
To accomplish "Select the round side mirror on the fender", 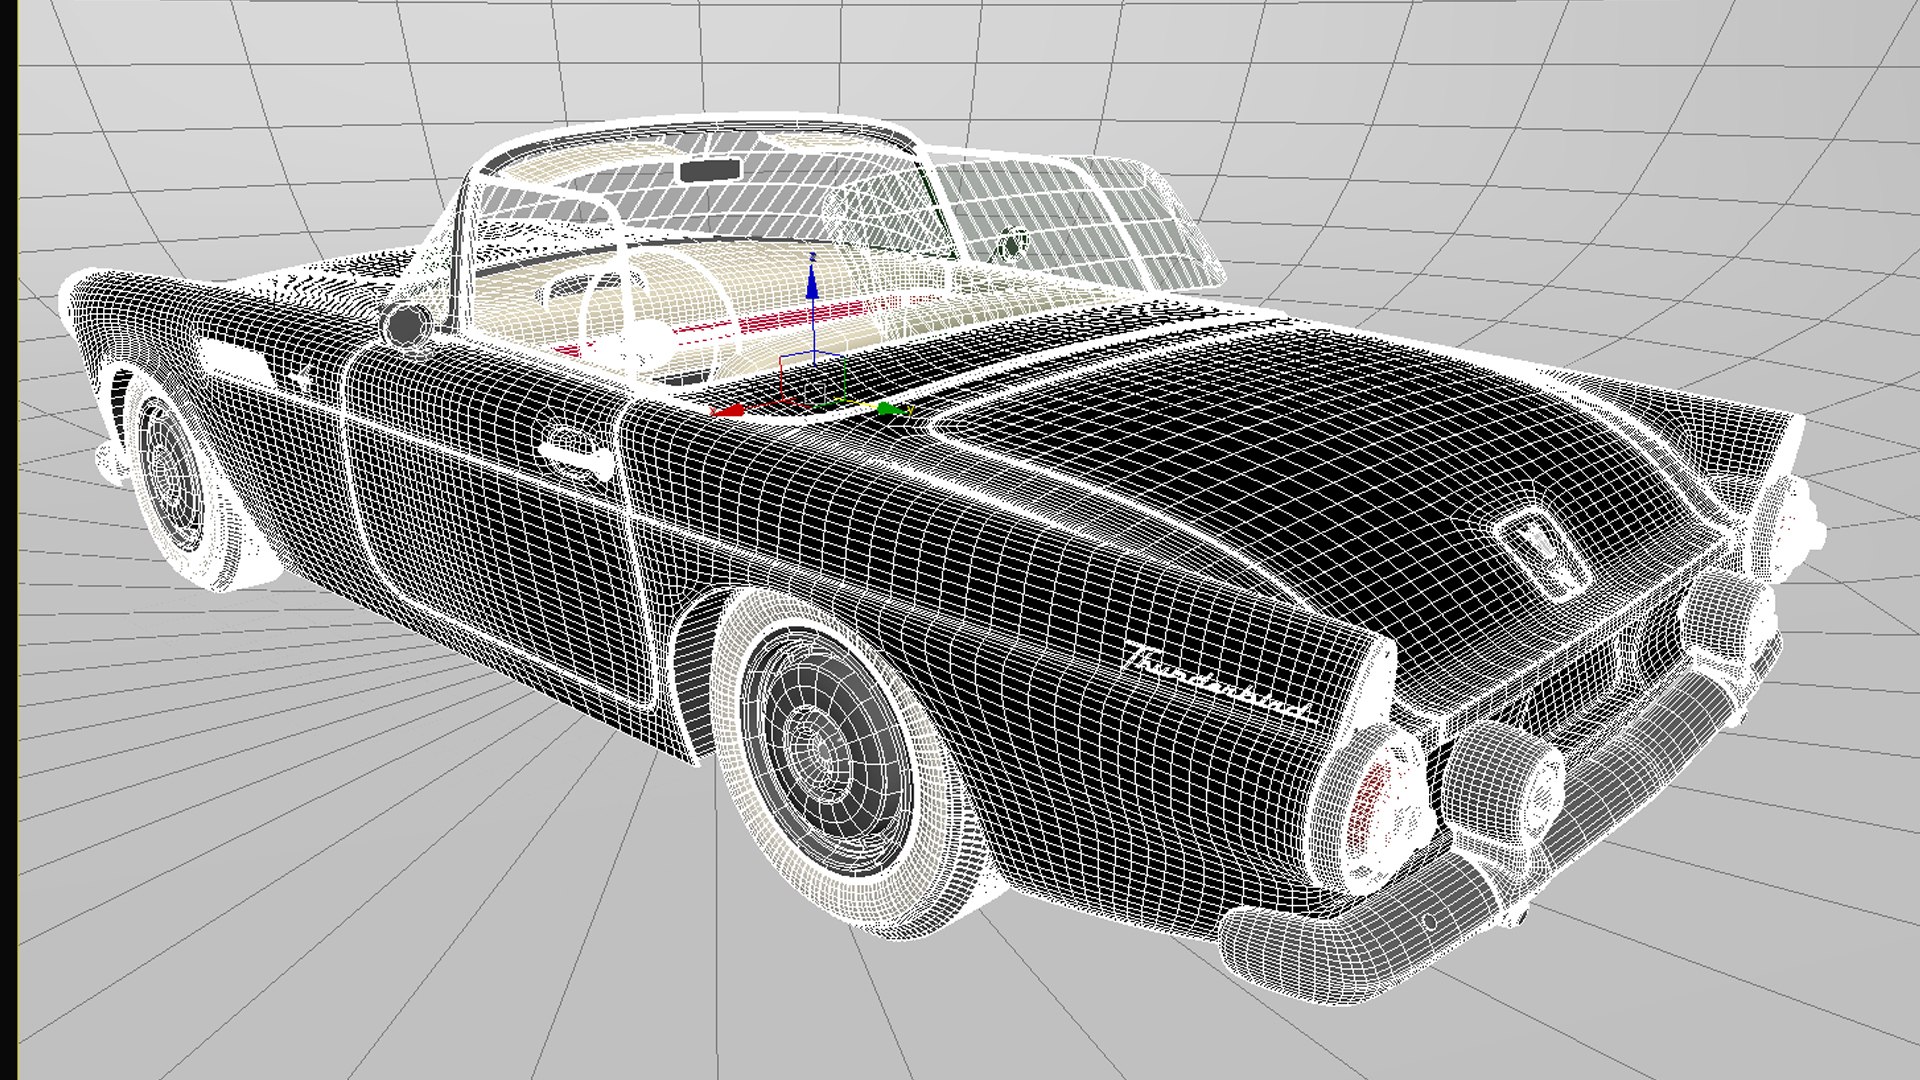I will (x=405, y=324).
